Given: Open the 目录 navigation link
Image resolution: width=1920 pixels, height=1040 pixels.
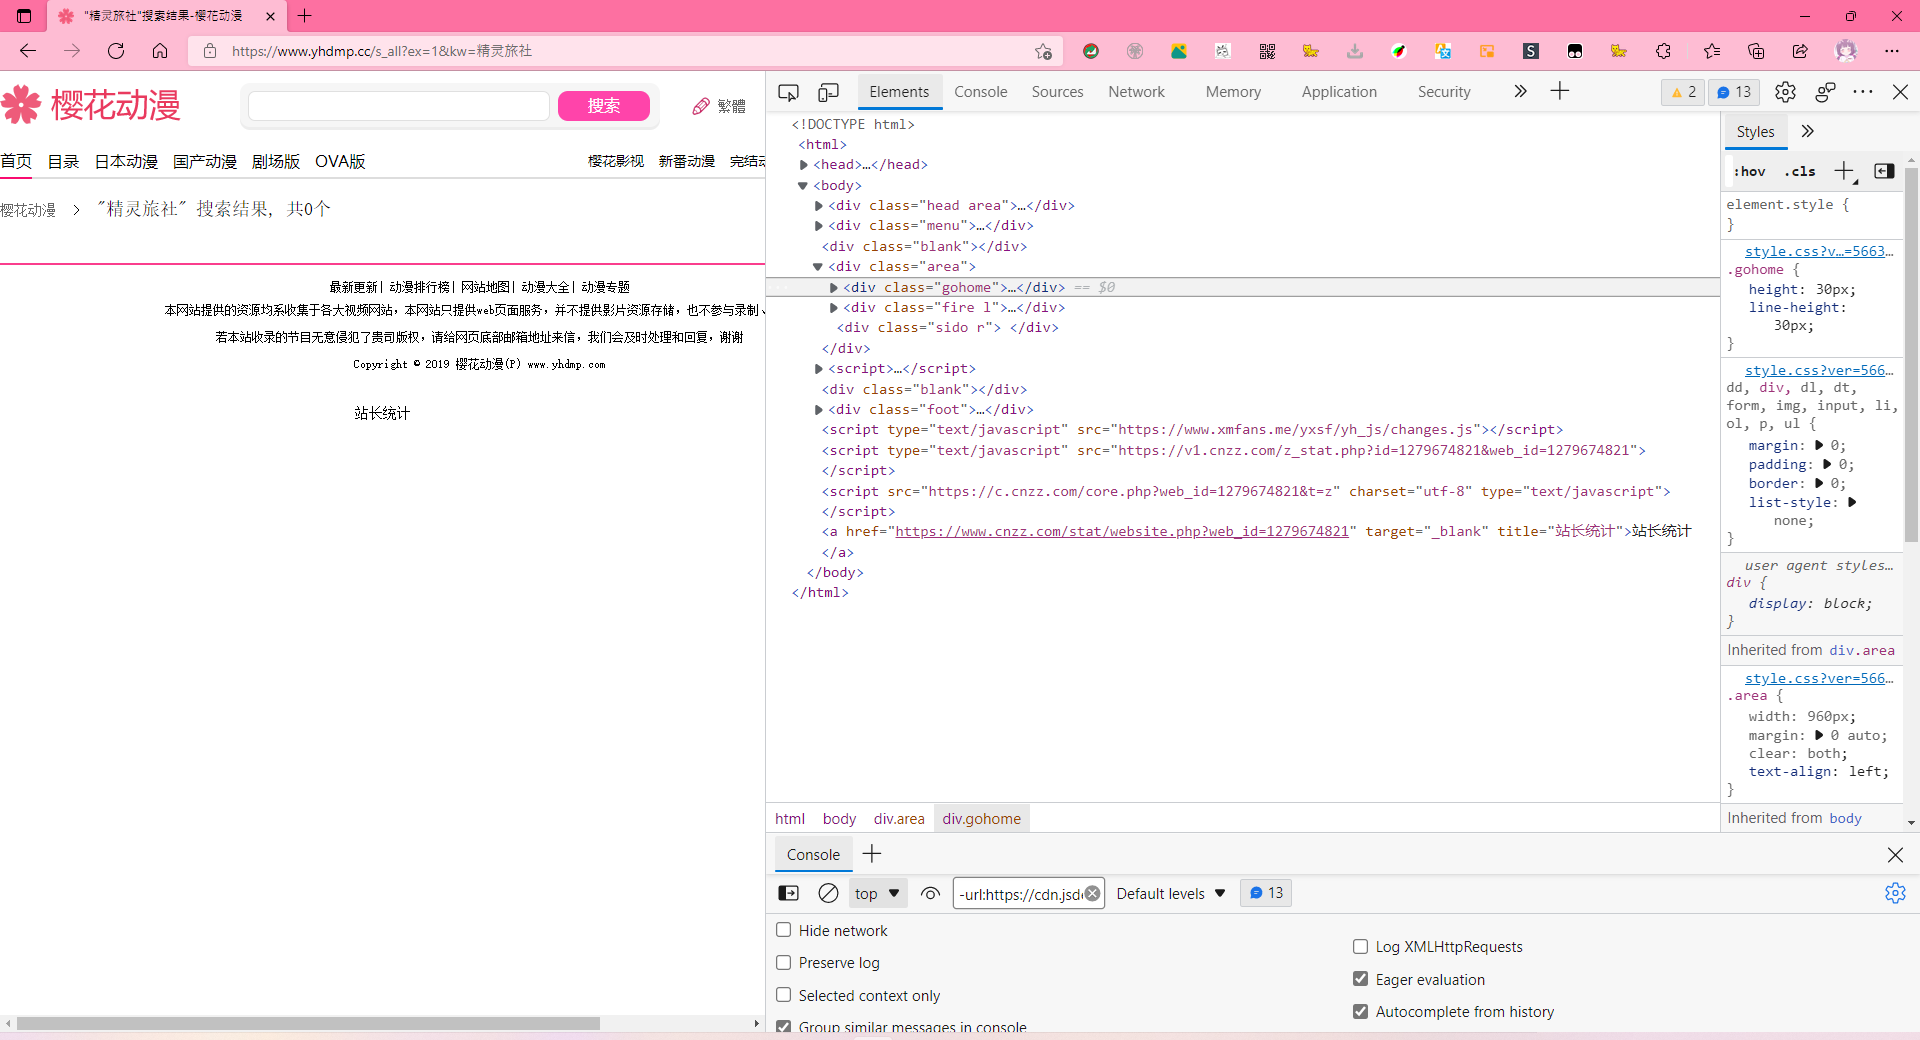Looking at the screenshot, I should 63,162.
